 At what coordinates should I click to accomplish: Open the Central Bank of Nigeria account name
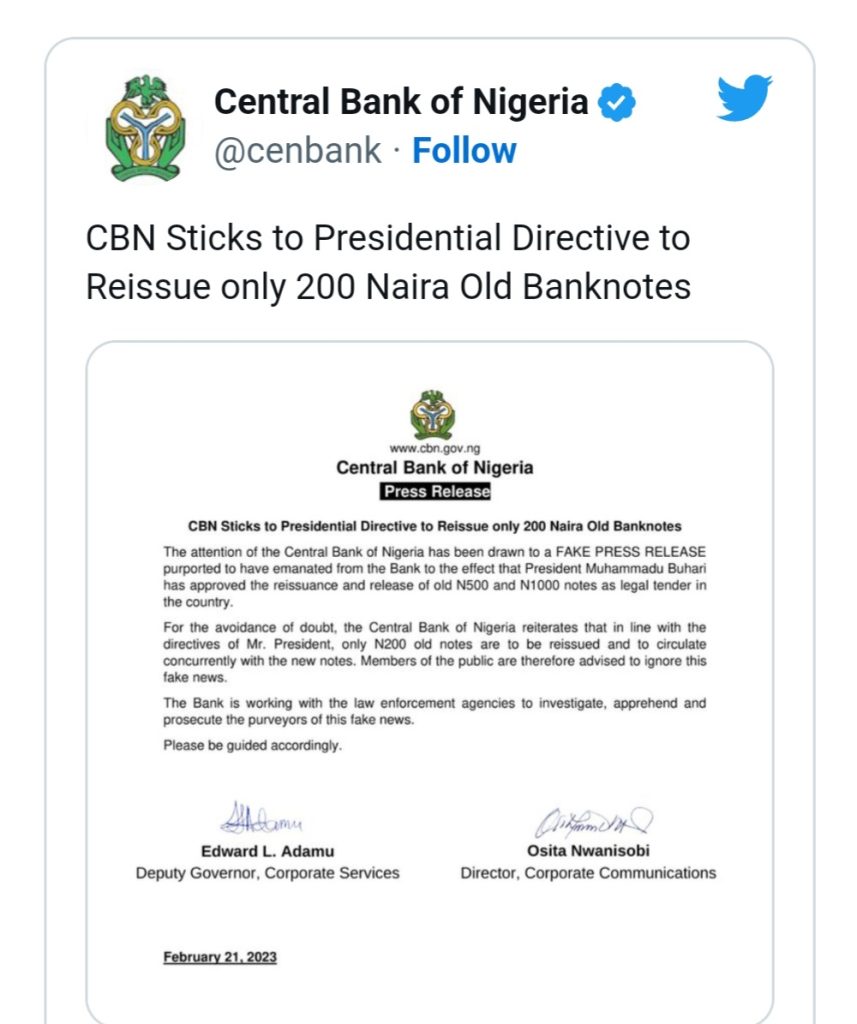(x=401, y=102)
